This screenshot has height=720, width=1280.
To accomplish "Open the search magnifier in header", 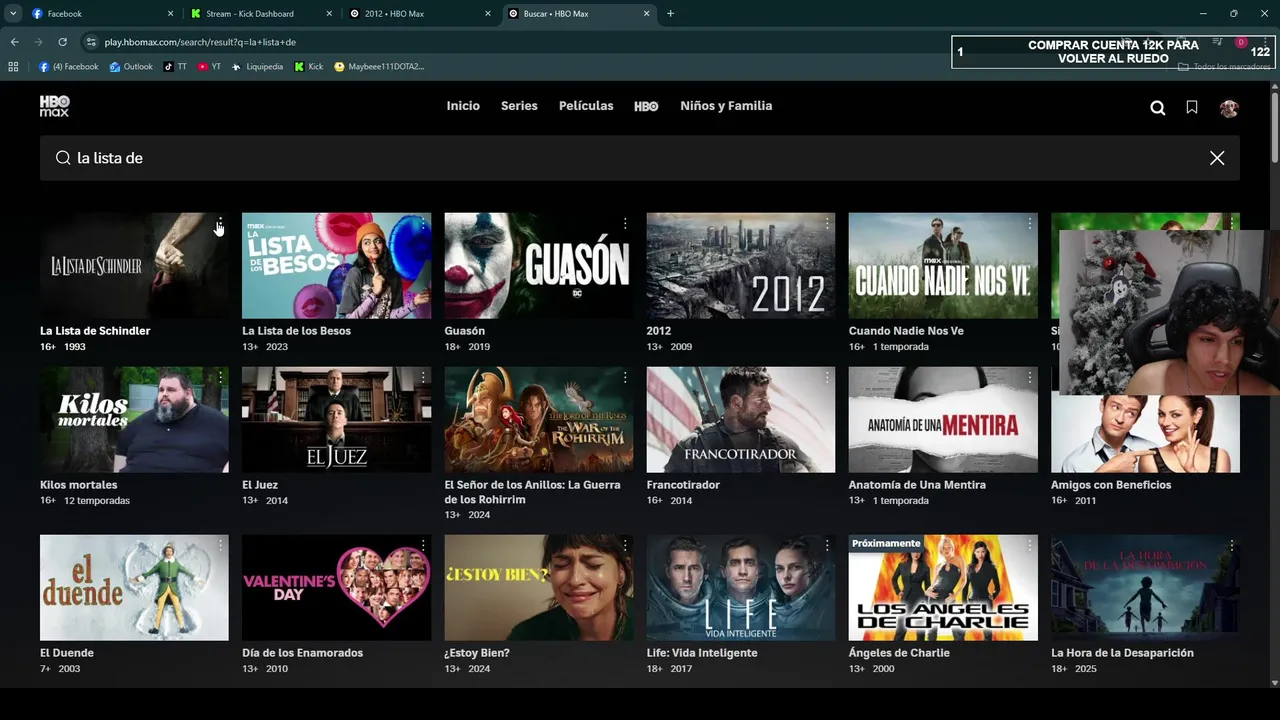I will tap(1158, 108).
